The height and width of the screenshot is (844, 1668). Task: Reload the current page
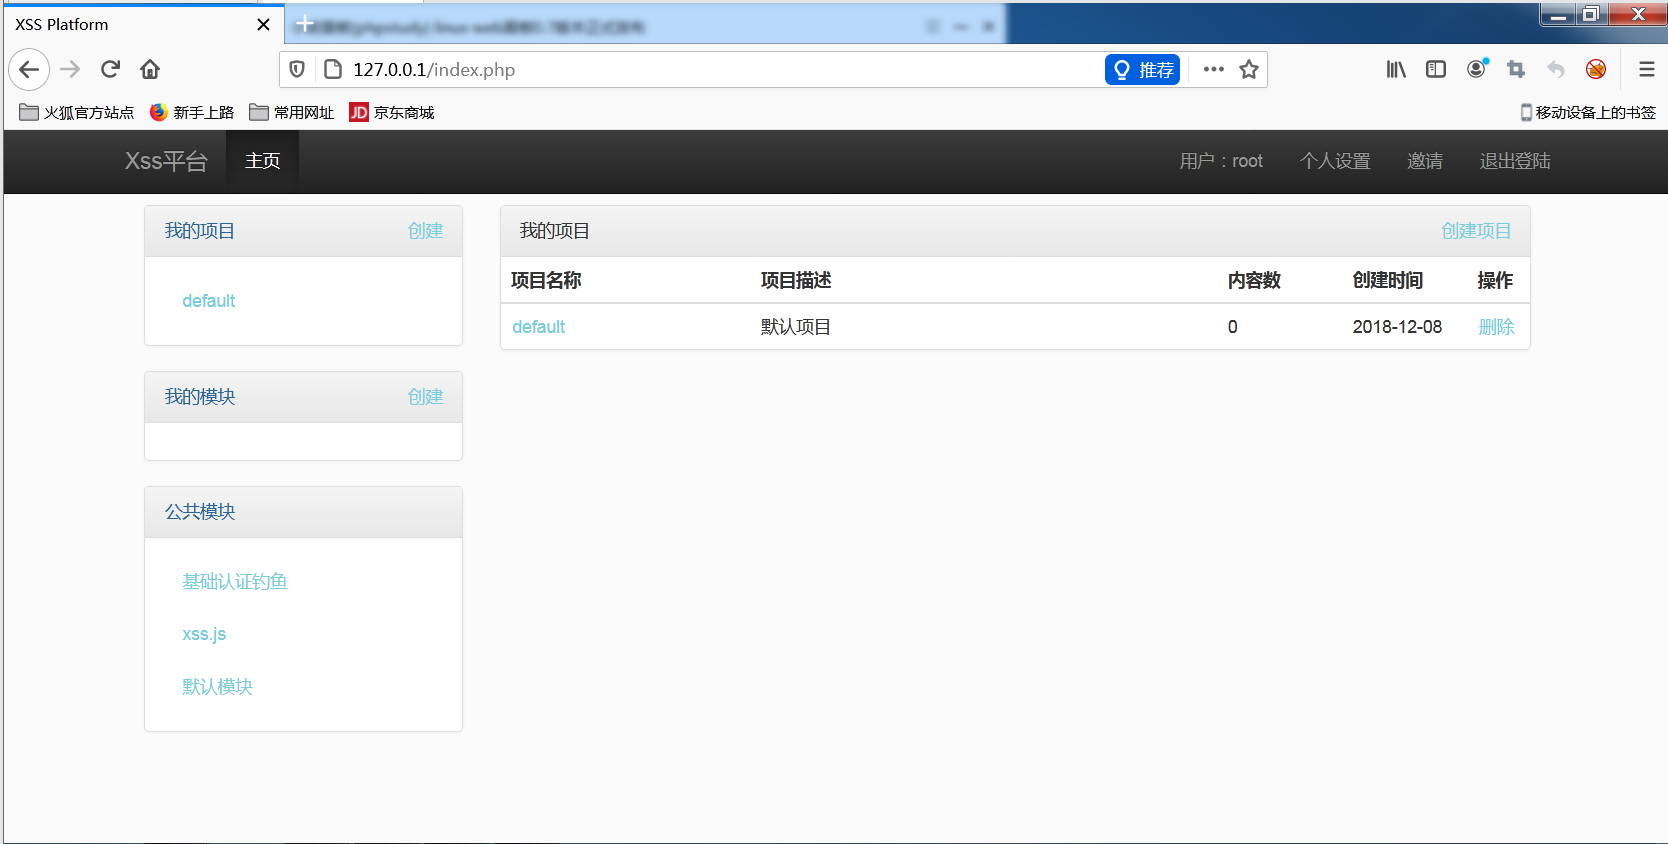110,69
